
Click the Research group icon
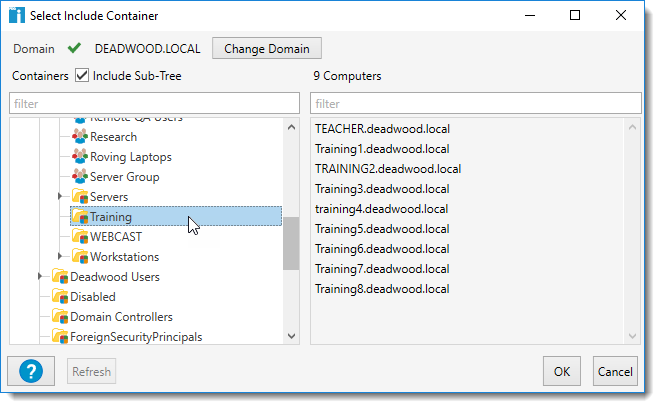pos(80,137)
